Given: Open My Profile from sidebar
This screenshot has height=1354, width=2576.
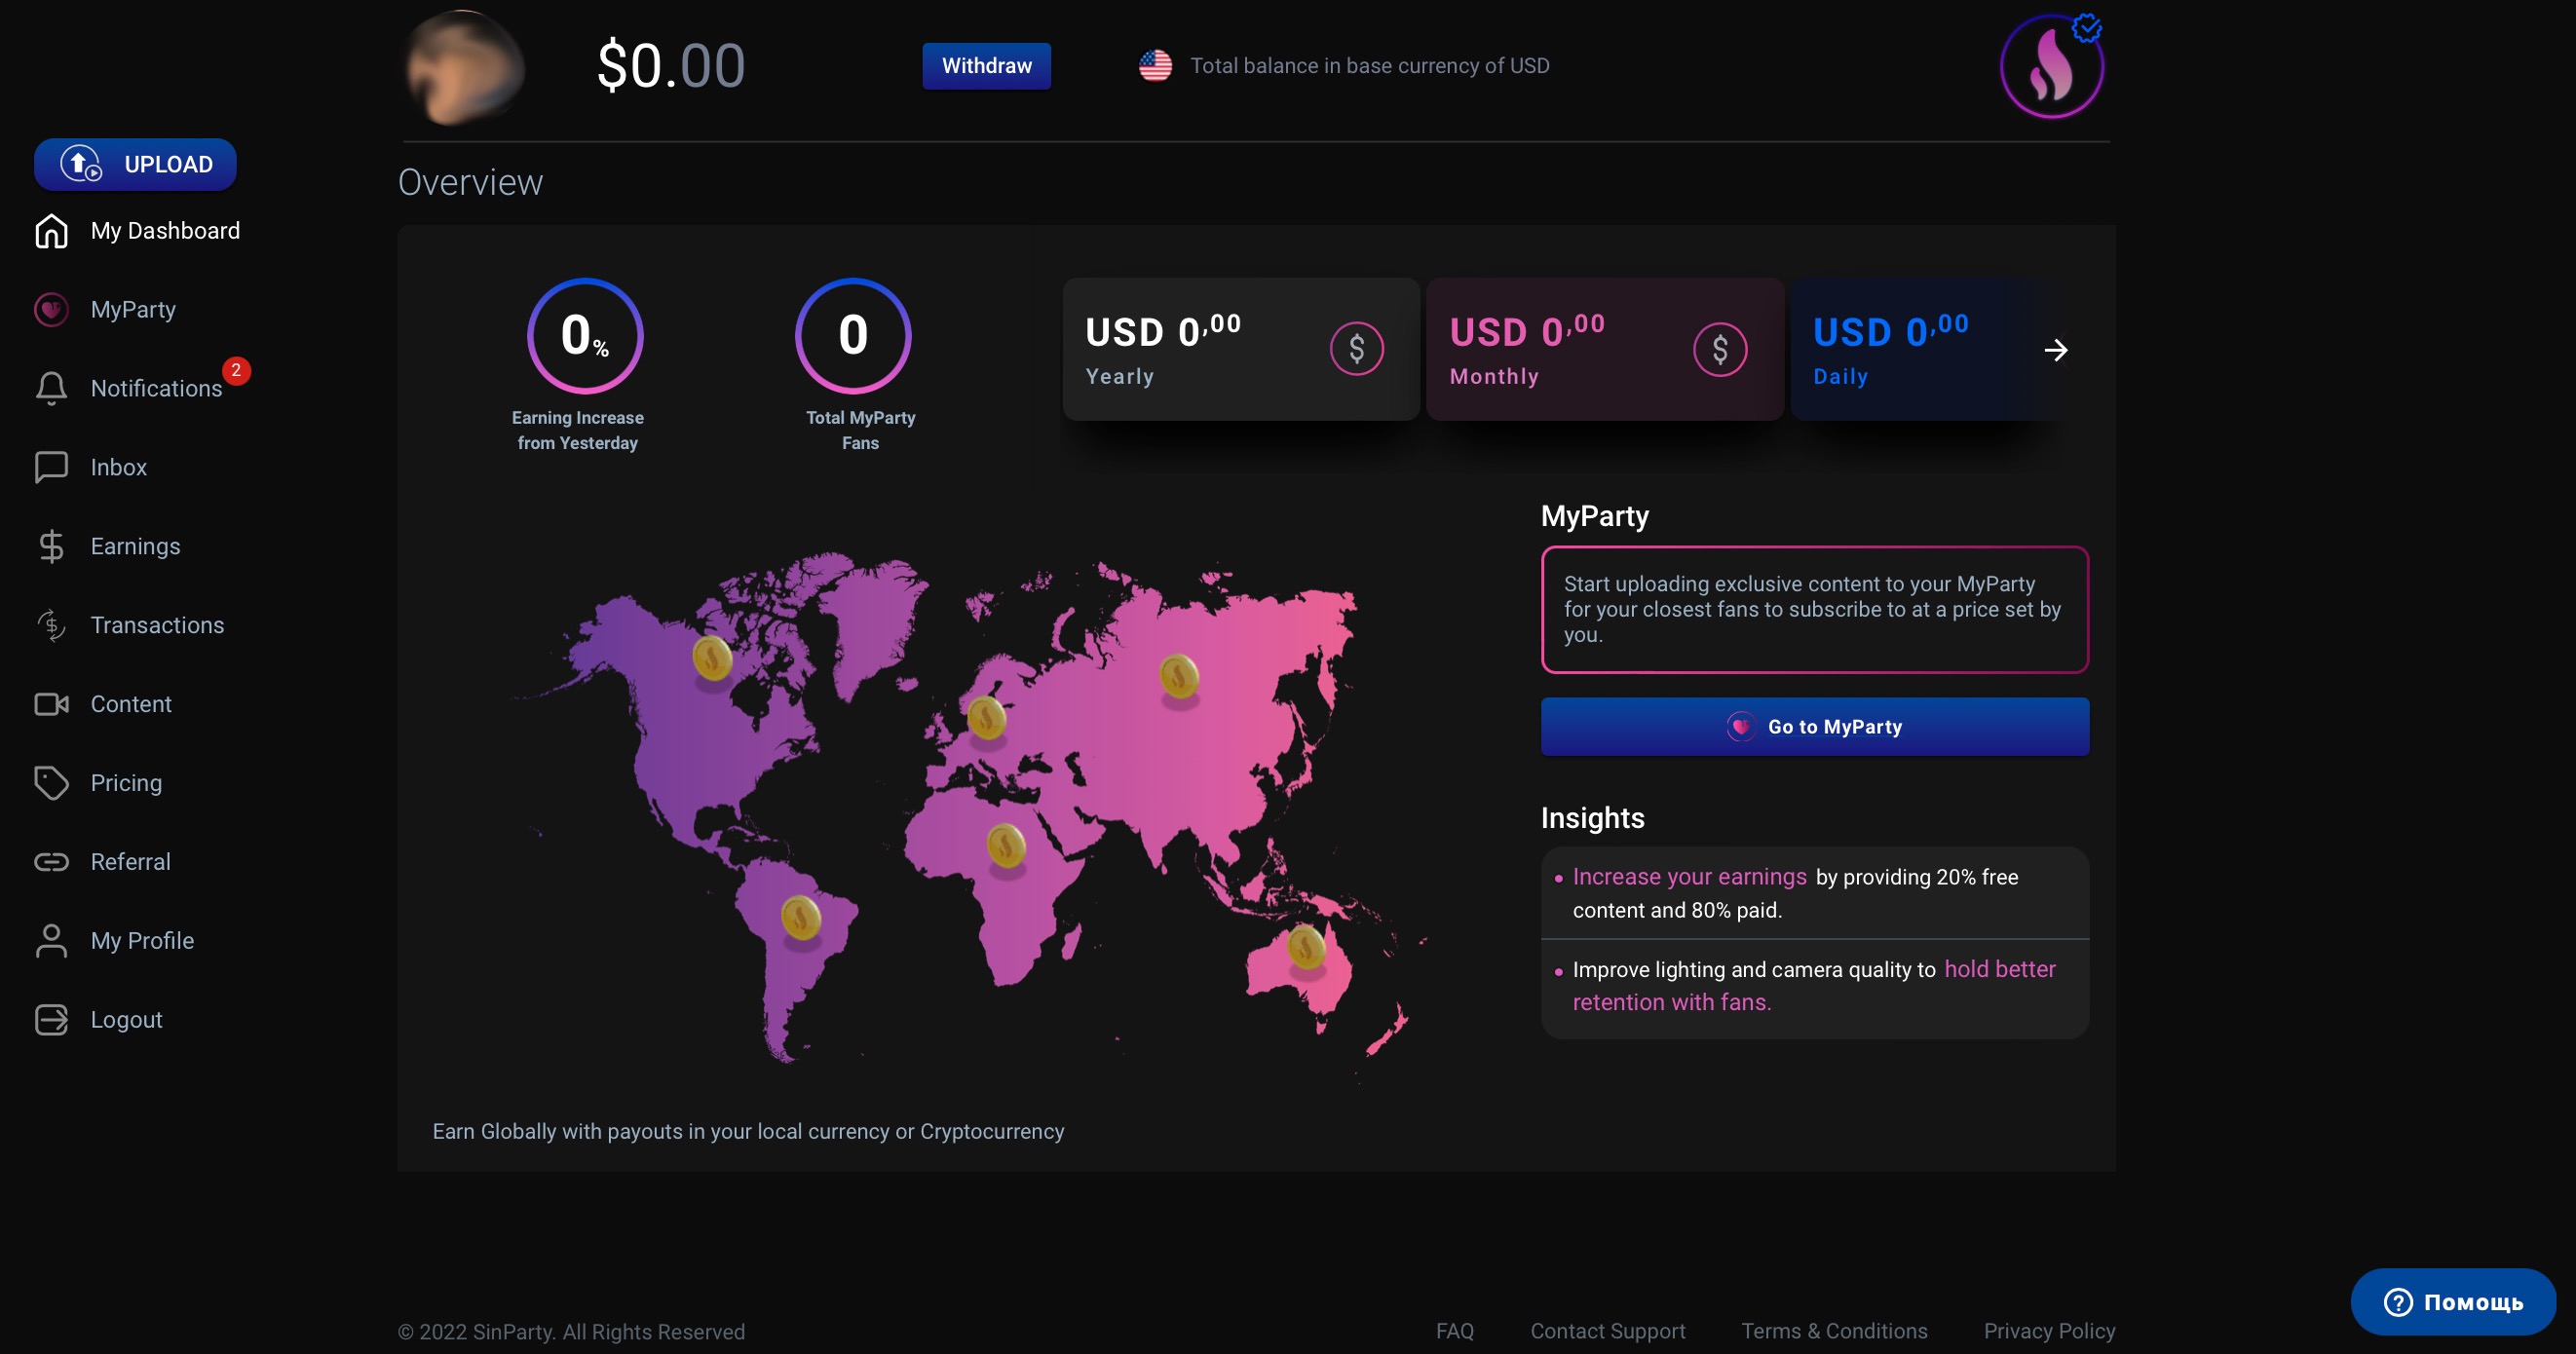Looking at the screenshot, I should click(x=142, y=941).
